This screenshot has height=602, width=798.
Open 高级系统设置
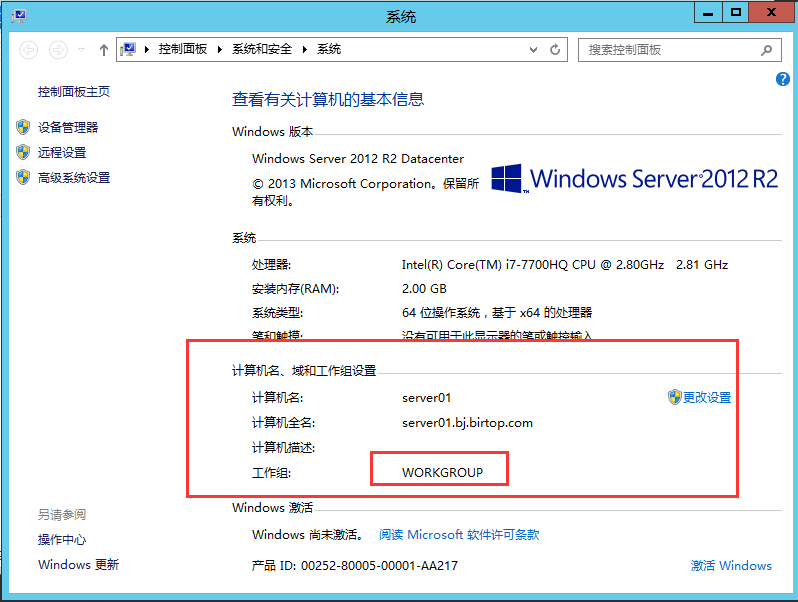coord(74,178)
